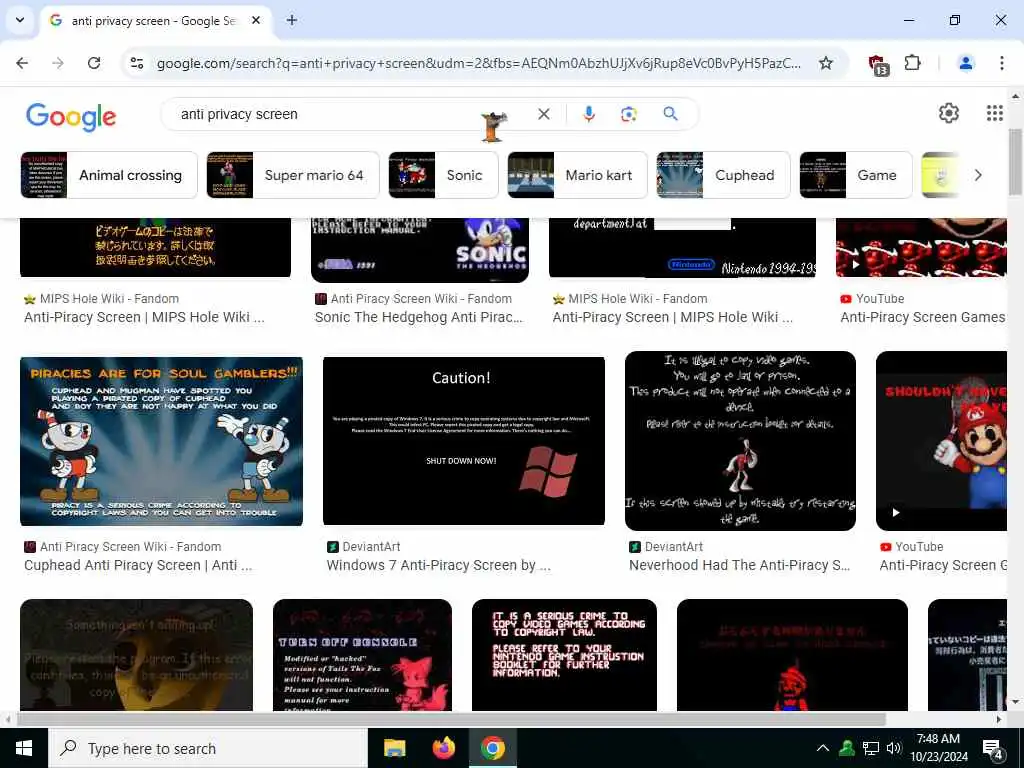Open the Windows 7 Caution image
Viewport: 1024px width, 768px height.
click(464, 441)
